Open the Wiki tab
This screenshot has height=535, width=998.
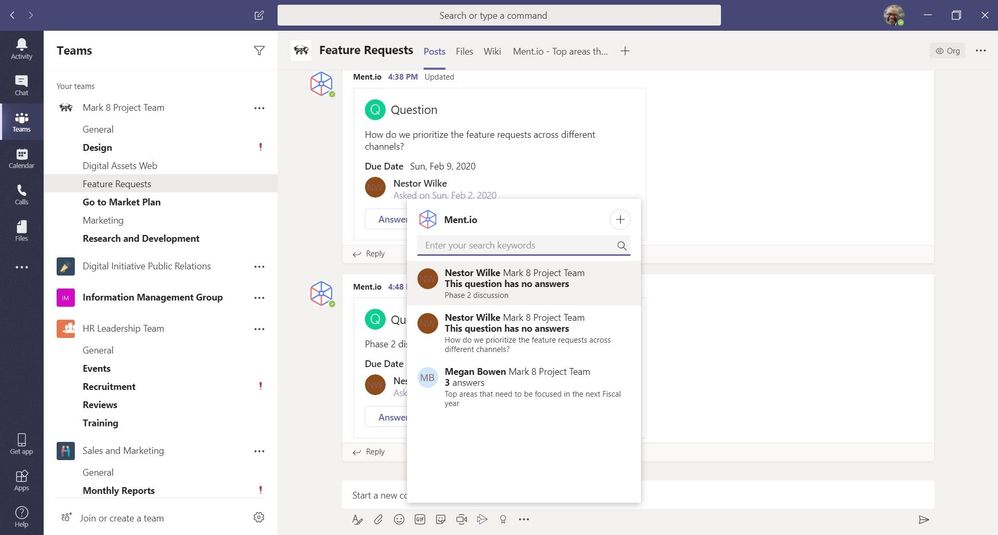point(492,52)
